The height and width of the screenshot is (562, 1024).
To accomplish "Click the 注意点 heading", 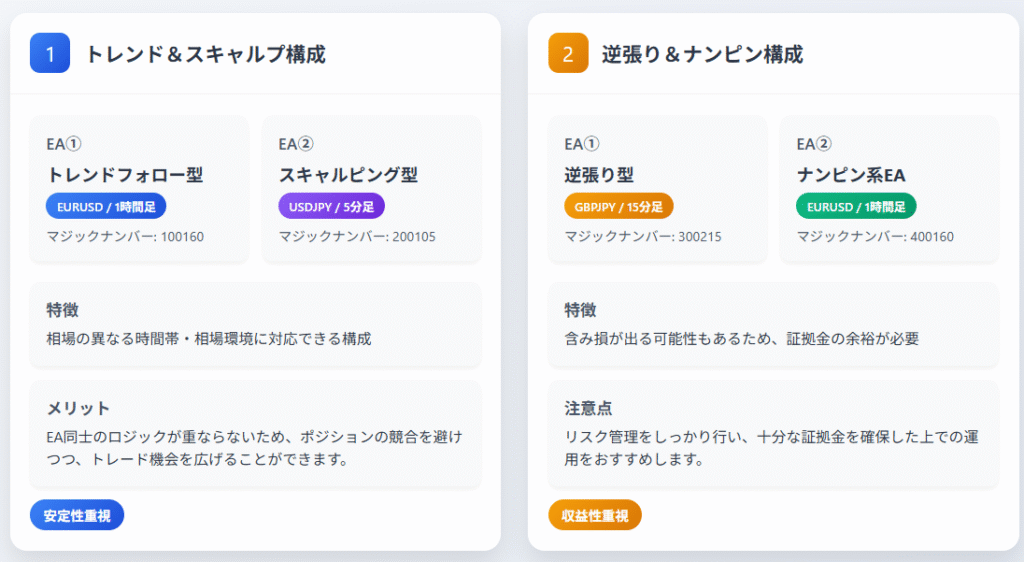I will point(588,409).
